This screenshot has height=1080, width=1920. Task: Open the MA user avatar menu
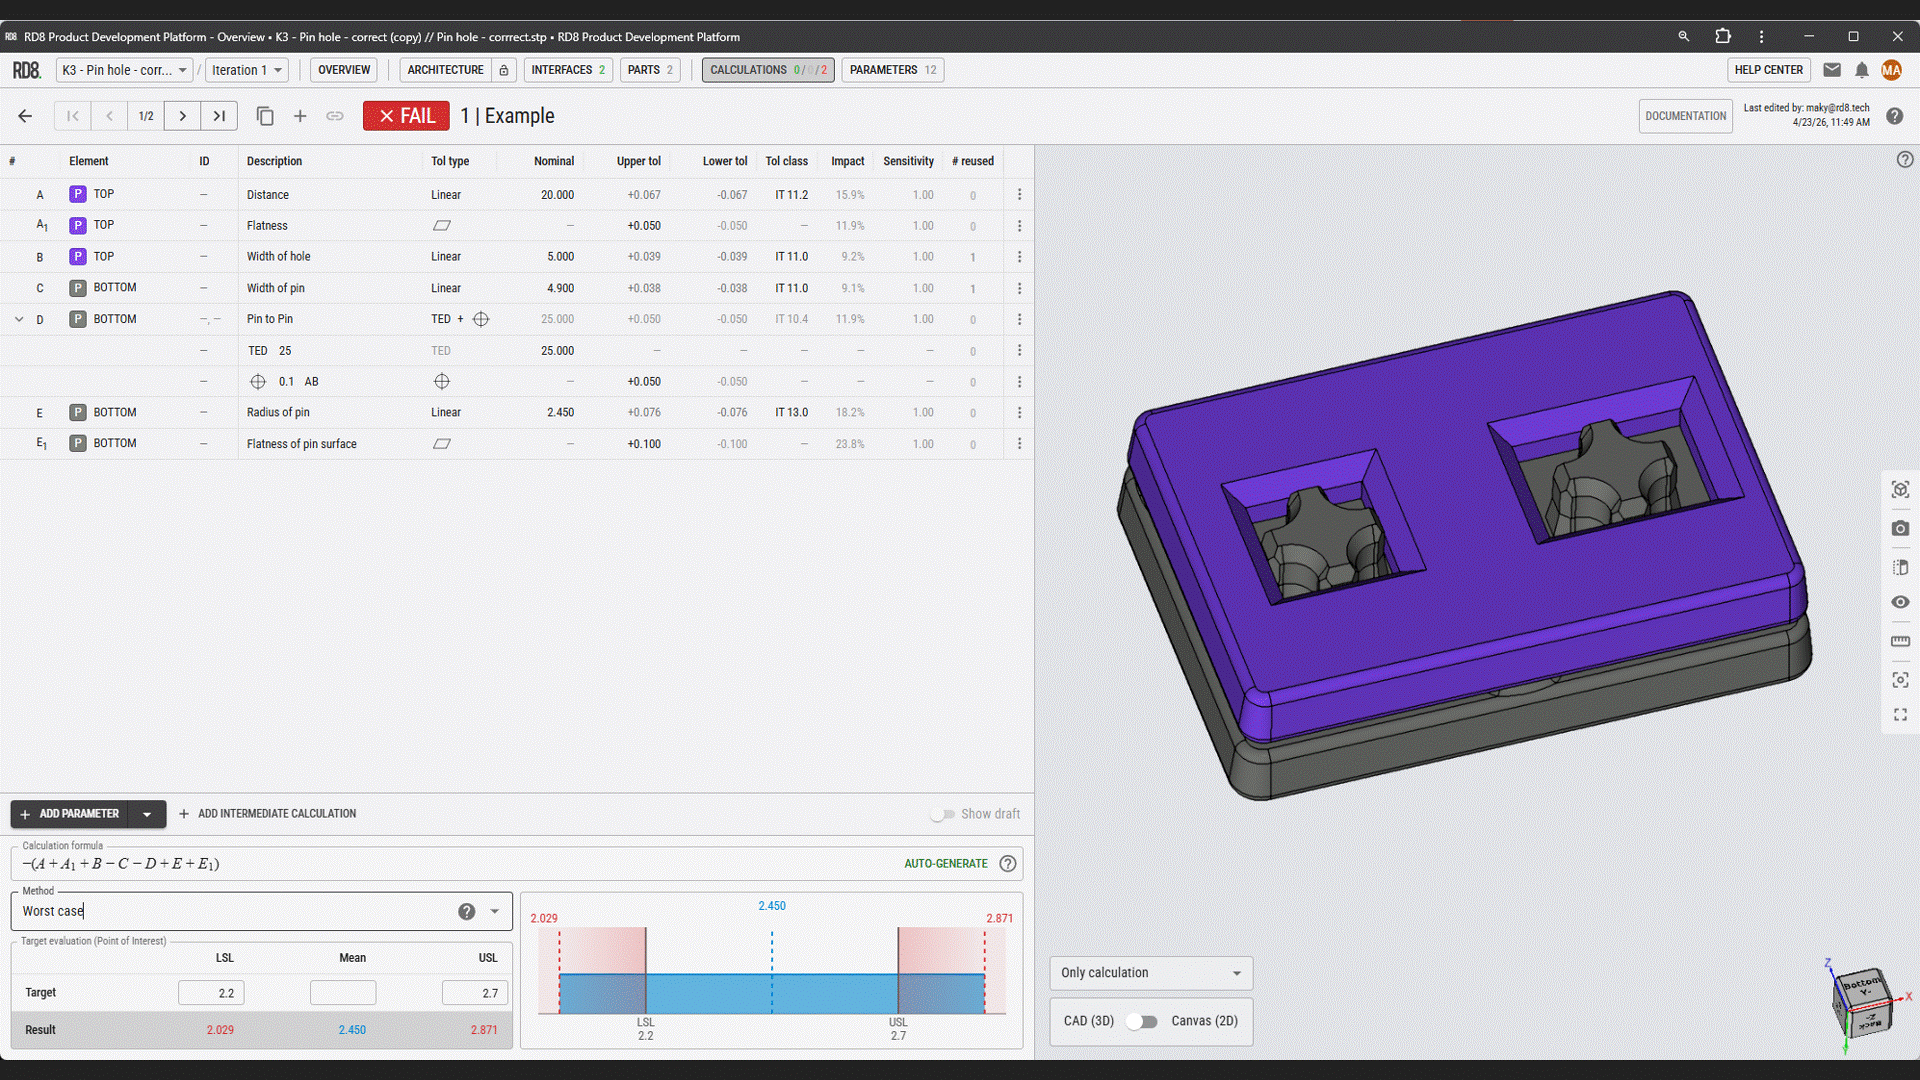pos(1891,70)
